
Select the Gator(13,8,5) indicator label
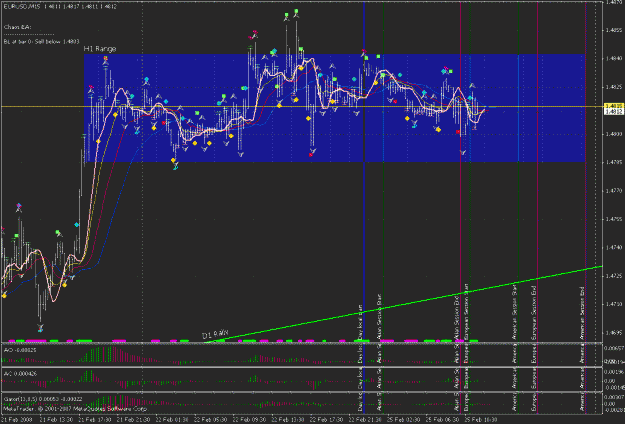[43, 398]
